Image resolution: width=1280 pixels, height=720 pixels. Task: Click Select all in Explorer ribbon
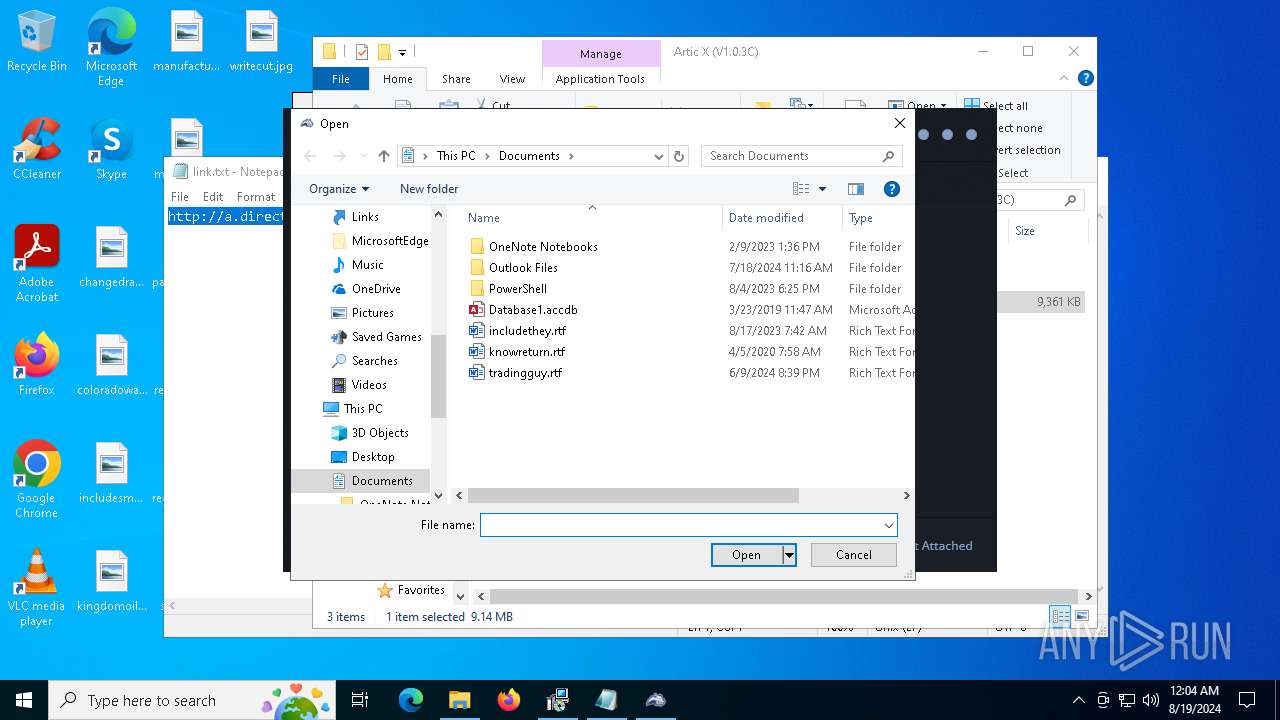tap(996, 105)
